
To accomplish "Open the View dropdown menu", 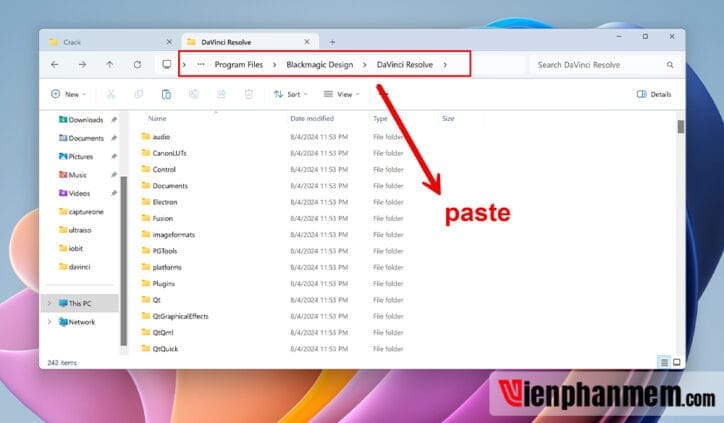I will pos(341,94).
